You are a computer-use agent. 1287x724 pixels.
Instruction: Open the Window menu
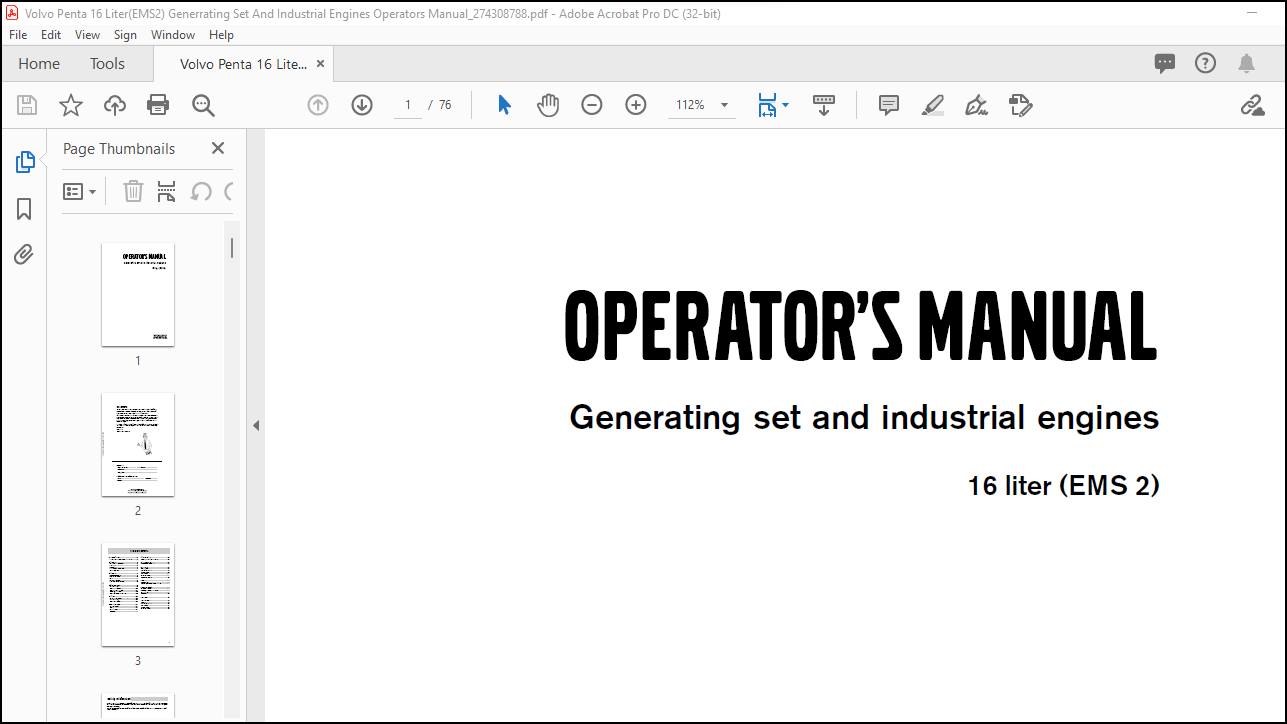pyautogui.click(x=173, y=34)
